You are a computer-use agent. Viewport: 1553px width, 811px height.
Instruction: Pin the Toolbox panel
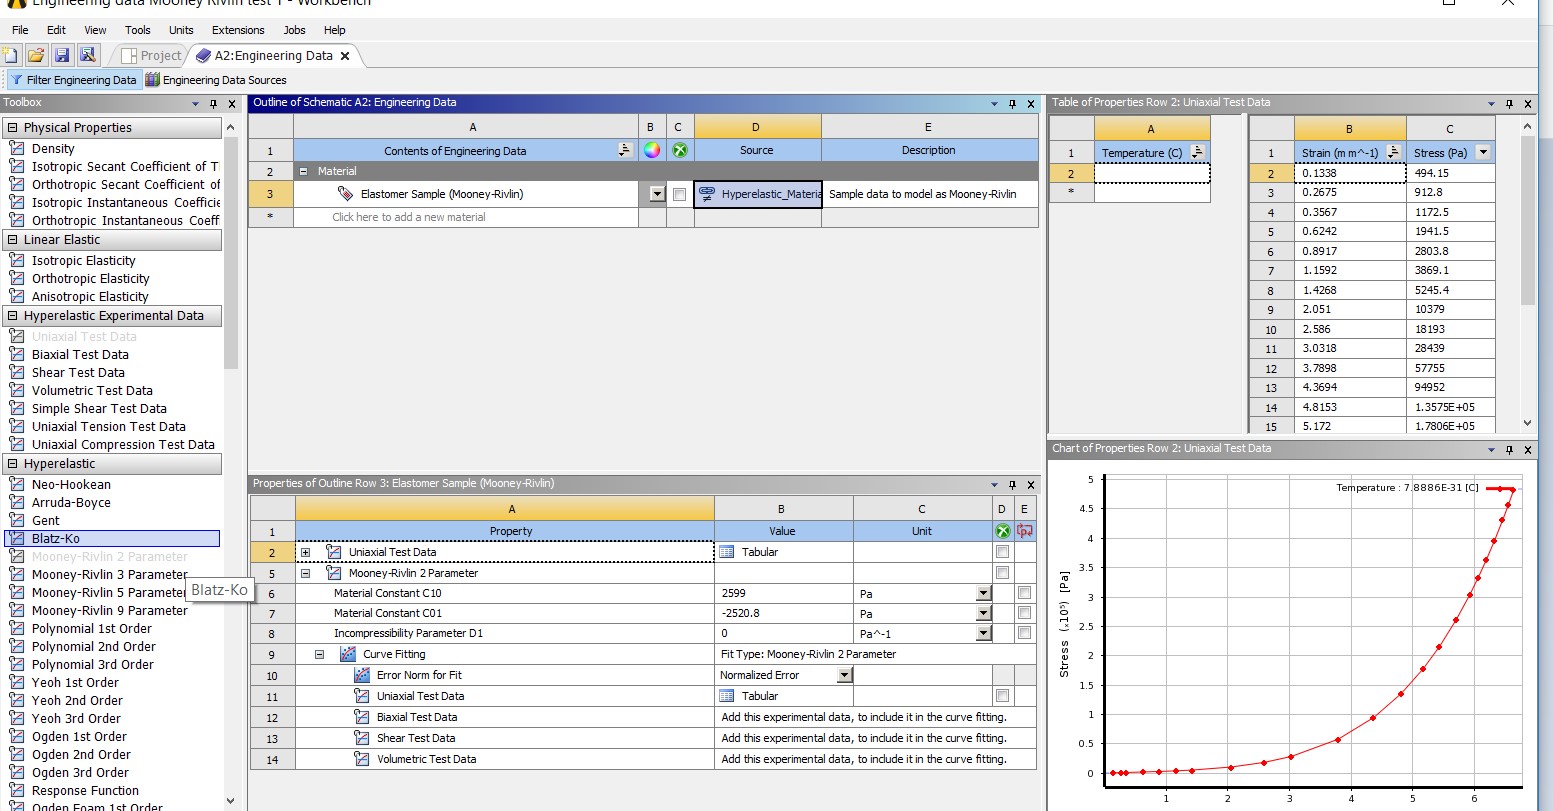[x=214, y=104]
